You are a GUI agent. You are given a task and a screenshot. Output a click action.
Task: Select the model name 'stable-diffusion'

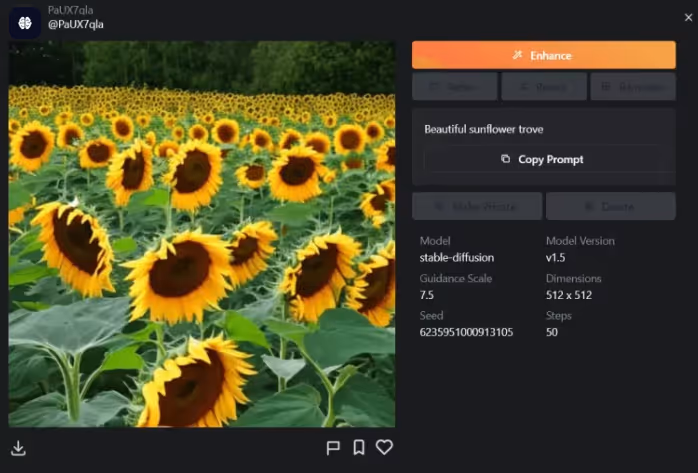point(457,258)
